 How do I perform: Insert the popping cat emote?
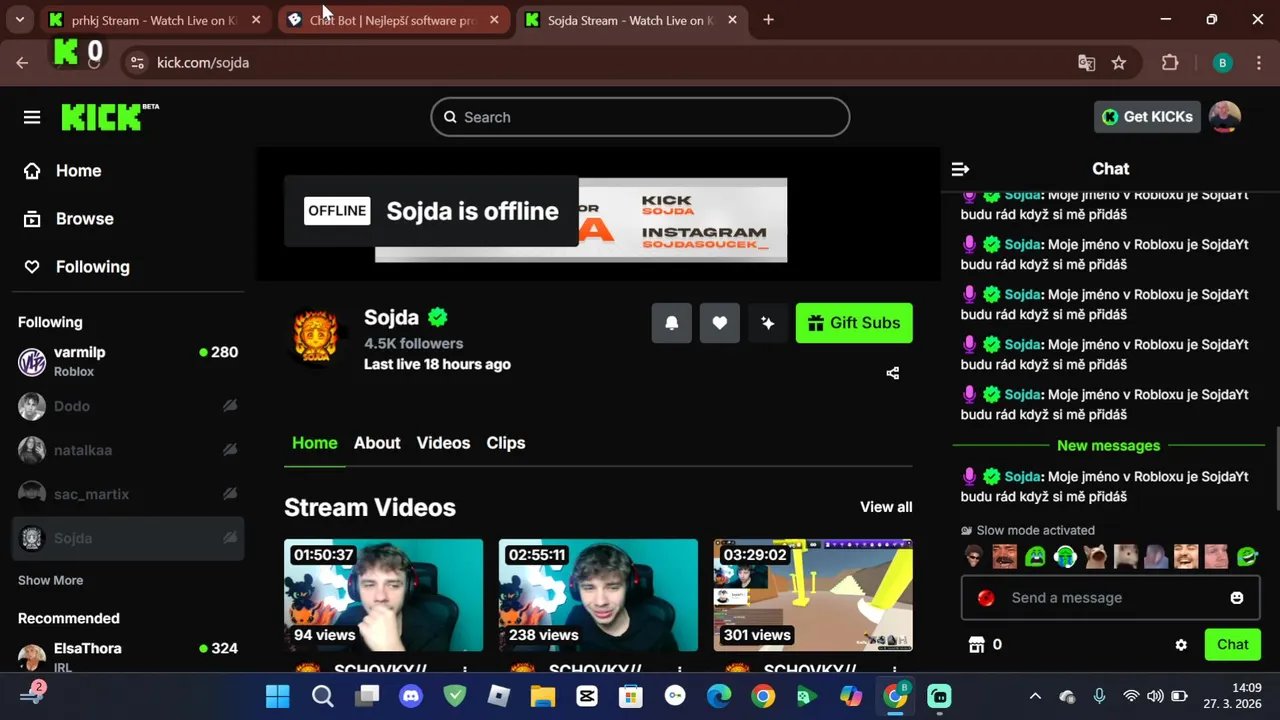click(1096, 557)
